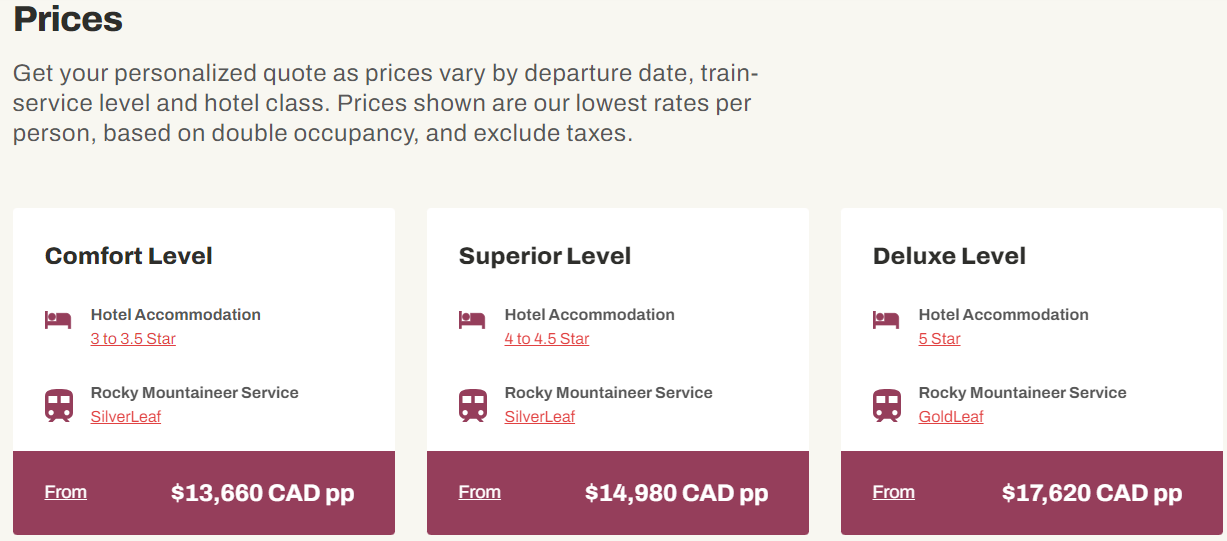This screenshot has height=541, width=1227.
Task: Click the bed icon in Comfort Level card
Action: (x=58, y=320)
